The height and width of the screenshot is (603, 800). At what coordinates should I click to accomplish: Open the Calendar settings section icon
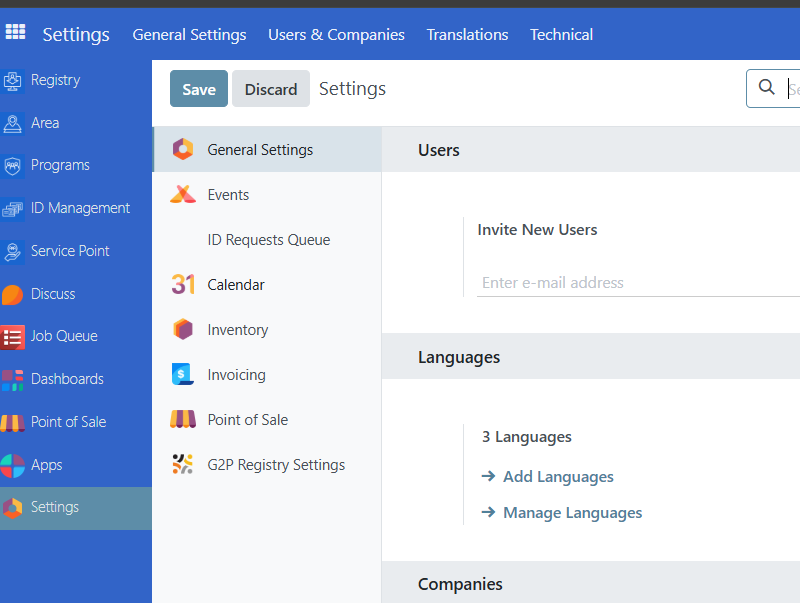pos(183,285)
